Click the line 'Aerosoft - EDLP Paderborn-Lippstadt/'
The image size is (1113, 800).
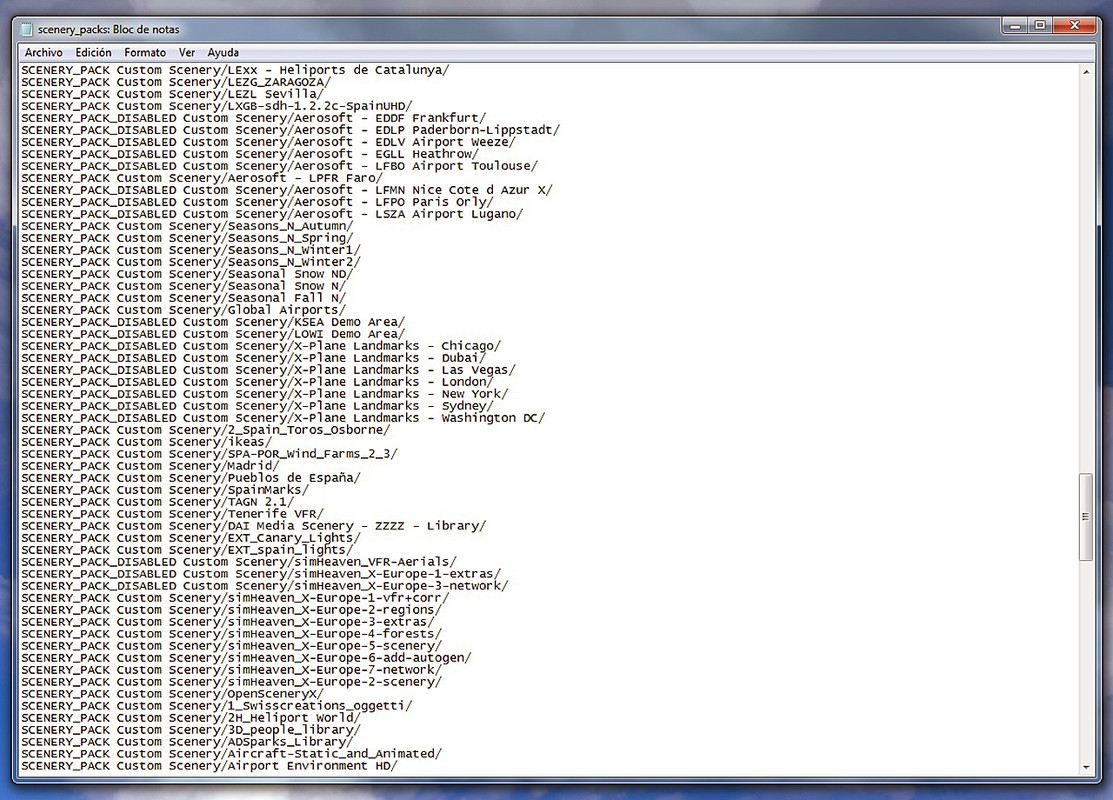coord(290,131)
